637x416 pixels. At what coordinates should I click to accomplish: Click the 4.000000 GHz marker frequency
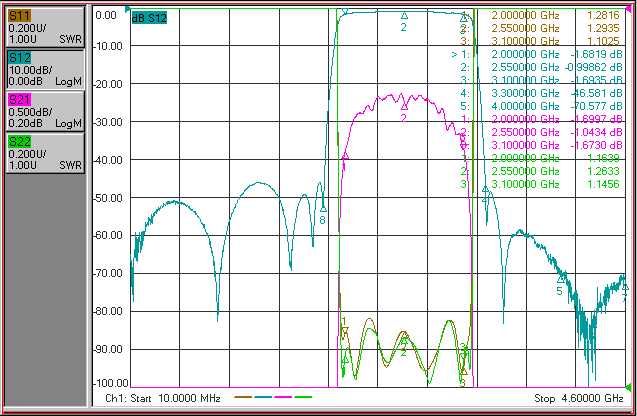pyautogui.click(x=525, y=106)
